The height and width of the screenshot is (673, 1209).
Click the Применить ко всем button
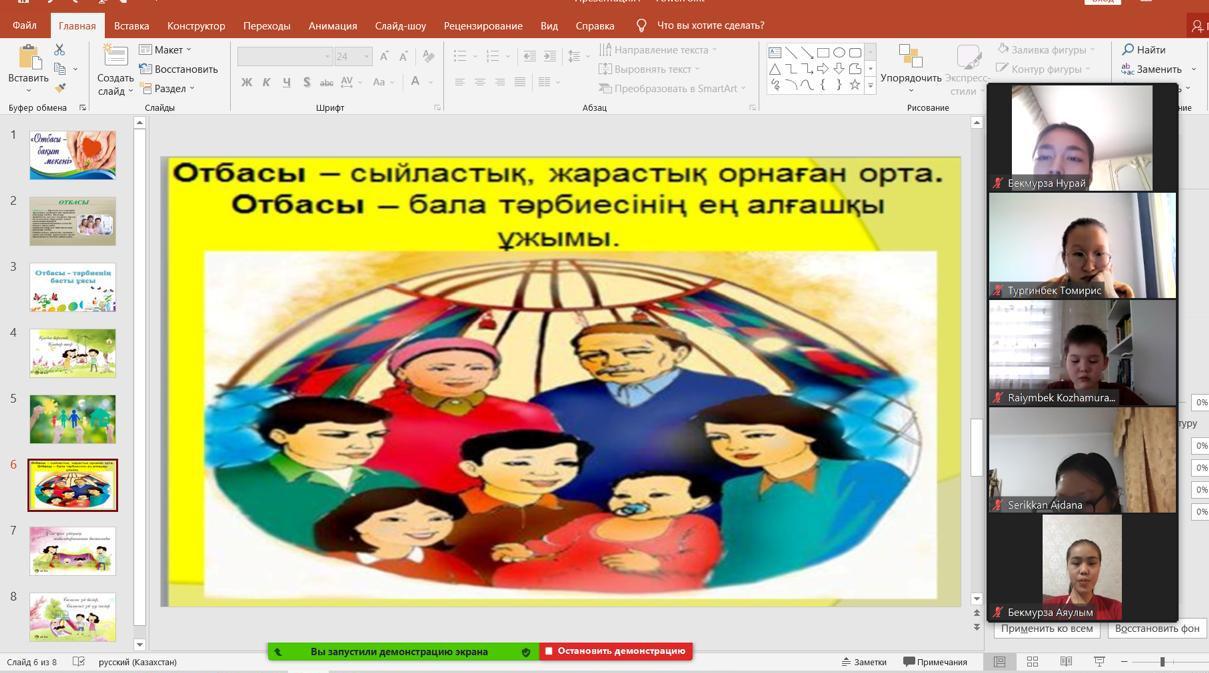point(1046,629)
